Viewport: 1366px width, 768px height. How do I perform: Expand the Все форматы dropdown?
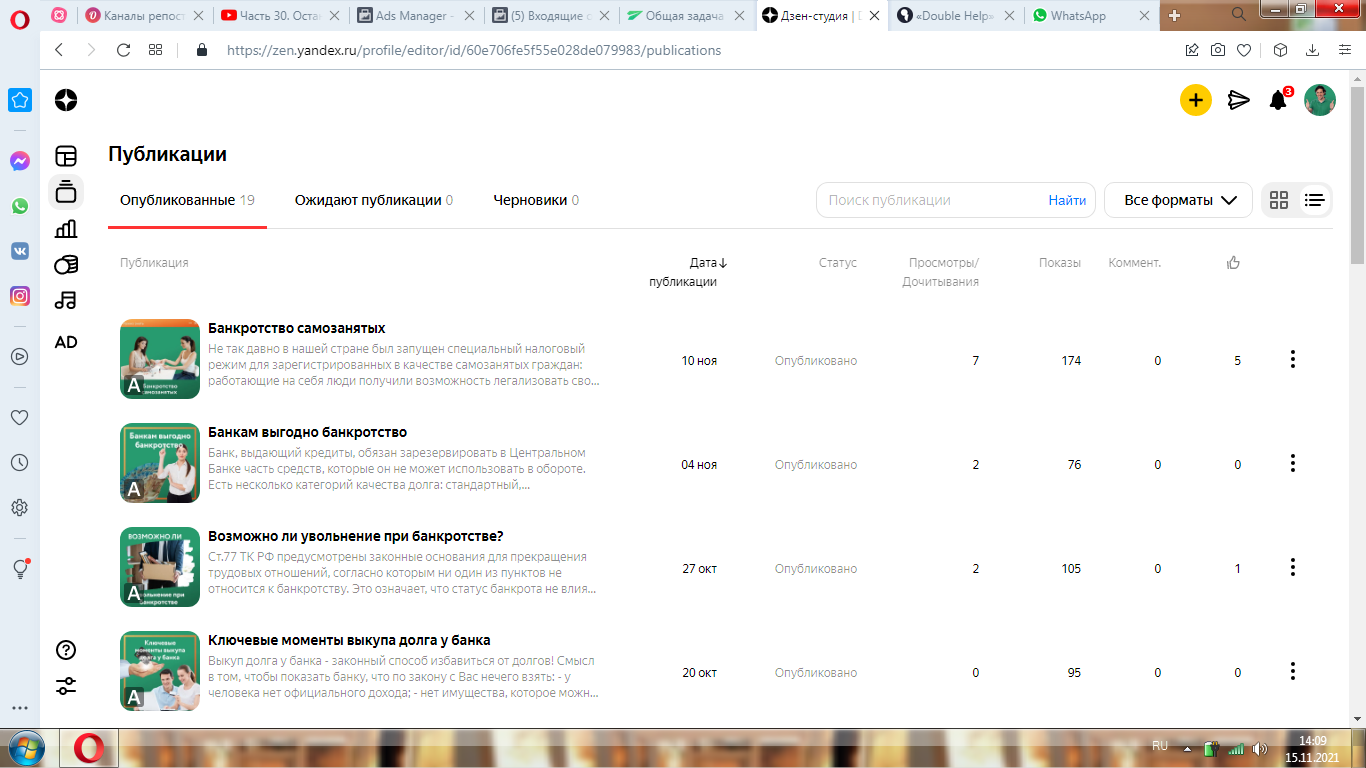[1178, 200]
